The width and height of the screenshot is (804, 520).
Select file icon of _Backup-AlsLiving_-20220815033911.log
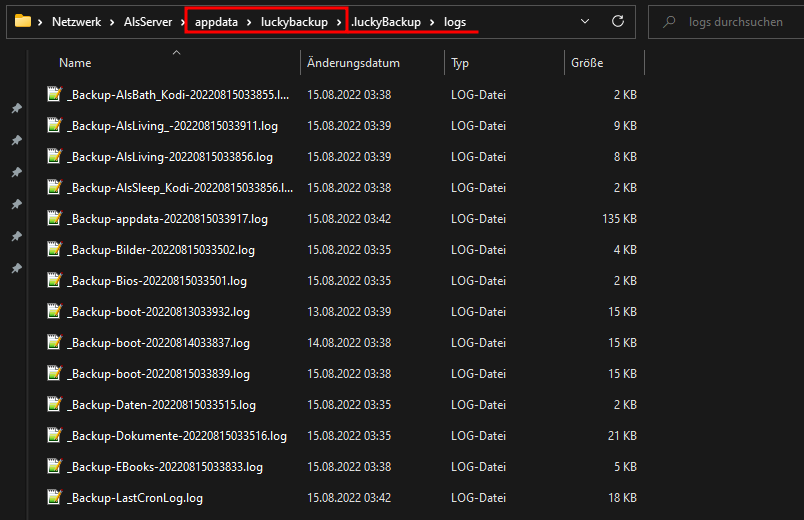(54, 126)
